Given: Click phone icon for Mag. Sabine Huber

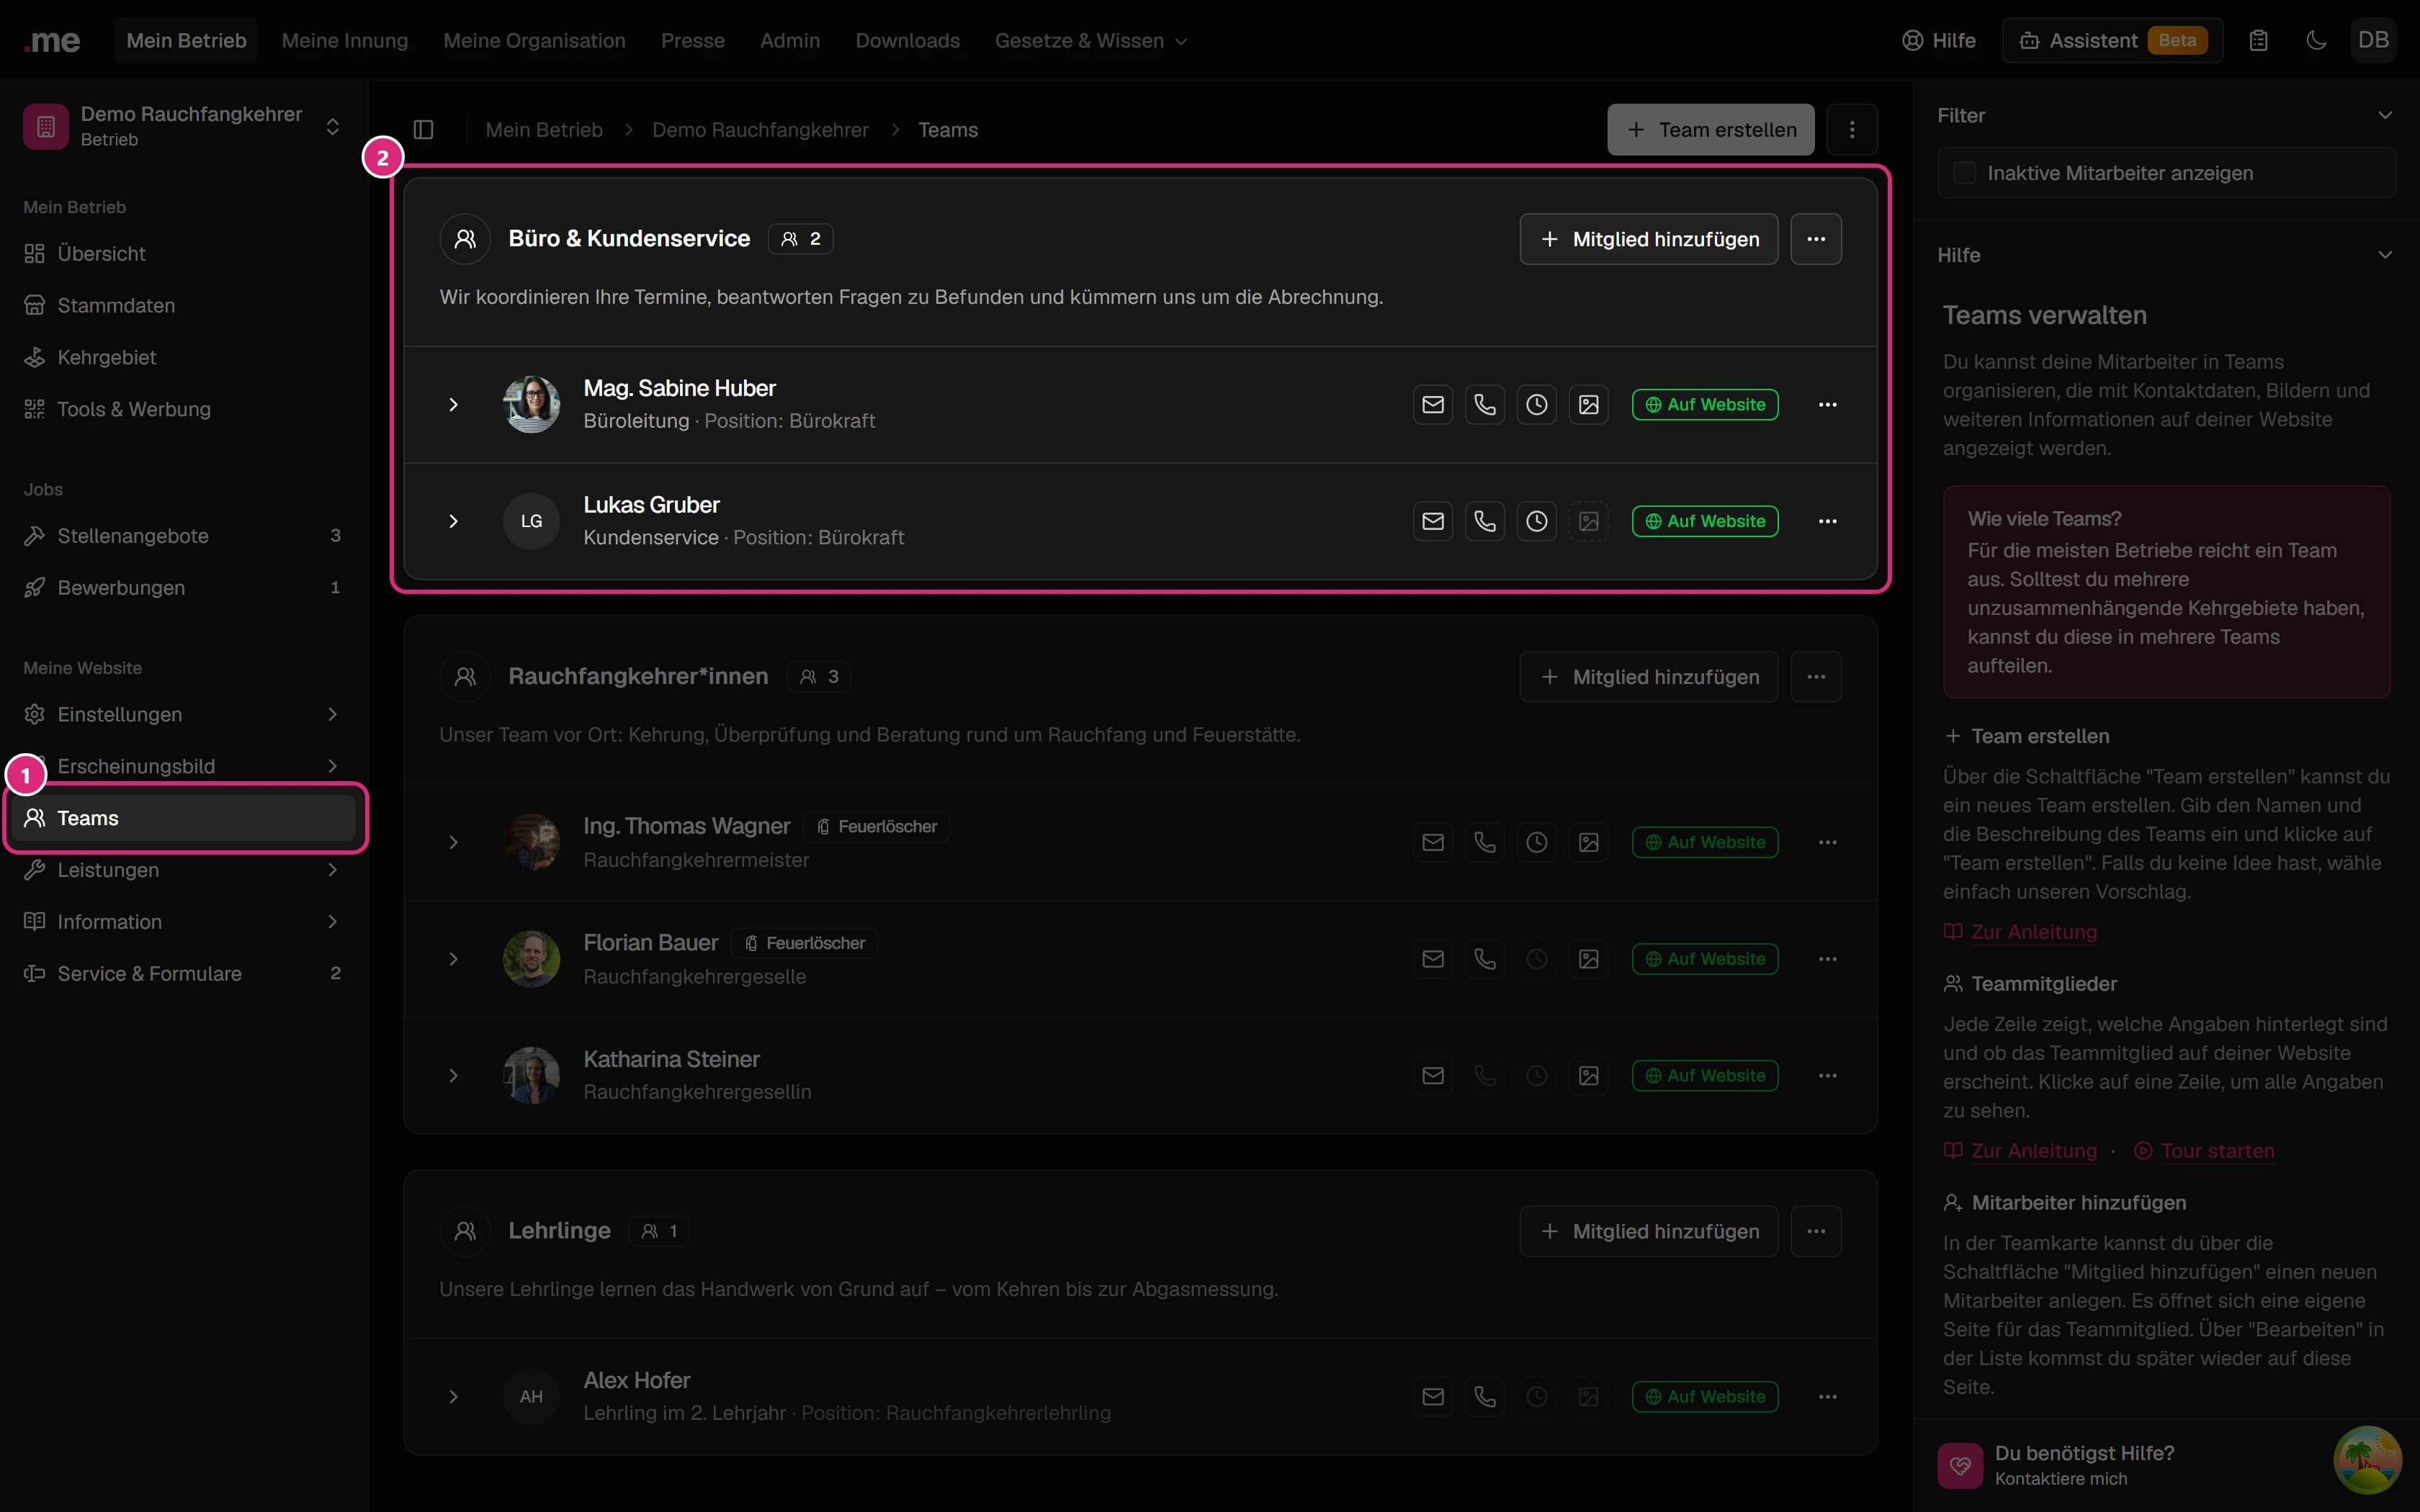Looking at the screenshot, I should click(x=1485, y=405).
